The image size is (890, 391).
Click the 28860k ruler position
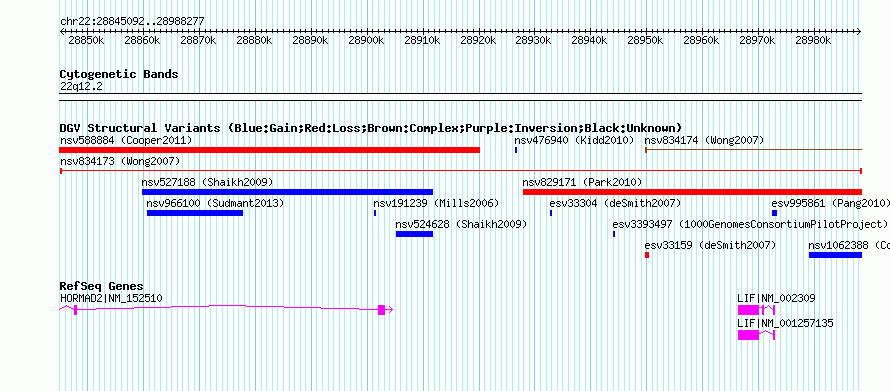[142, 40]
